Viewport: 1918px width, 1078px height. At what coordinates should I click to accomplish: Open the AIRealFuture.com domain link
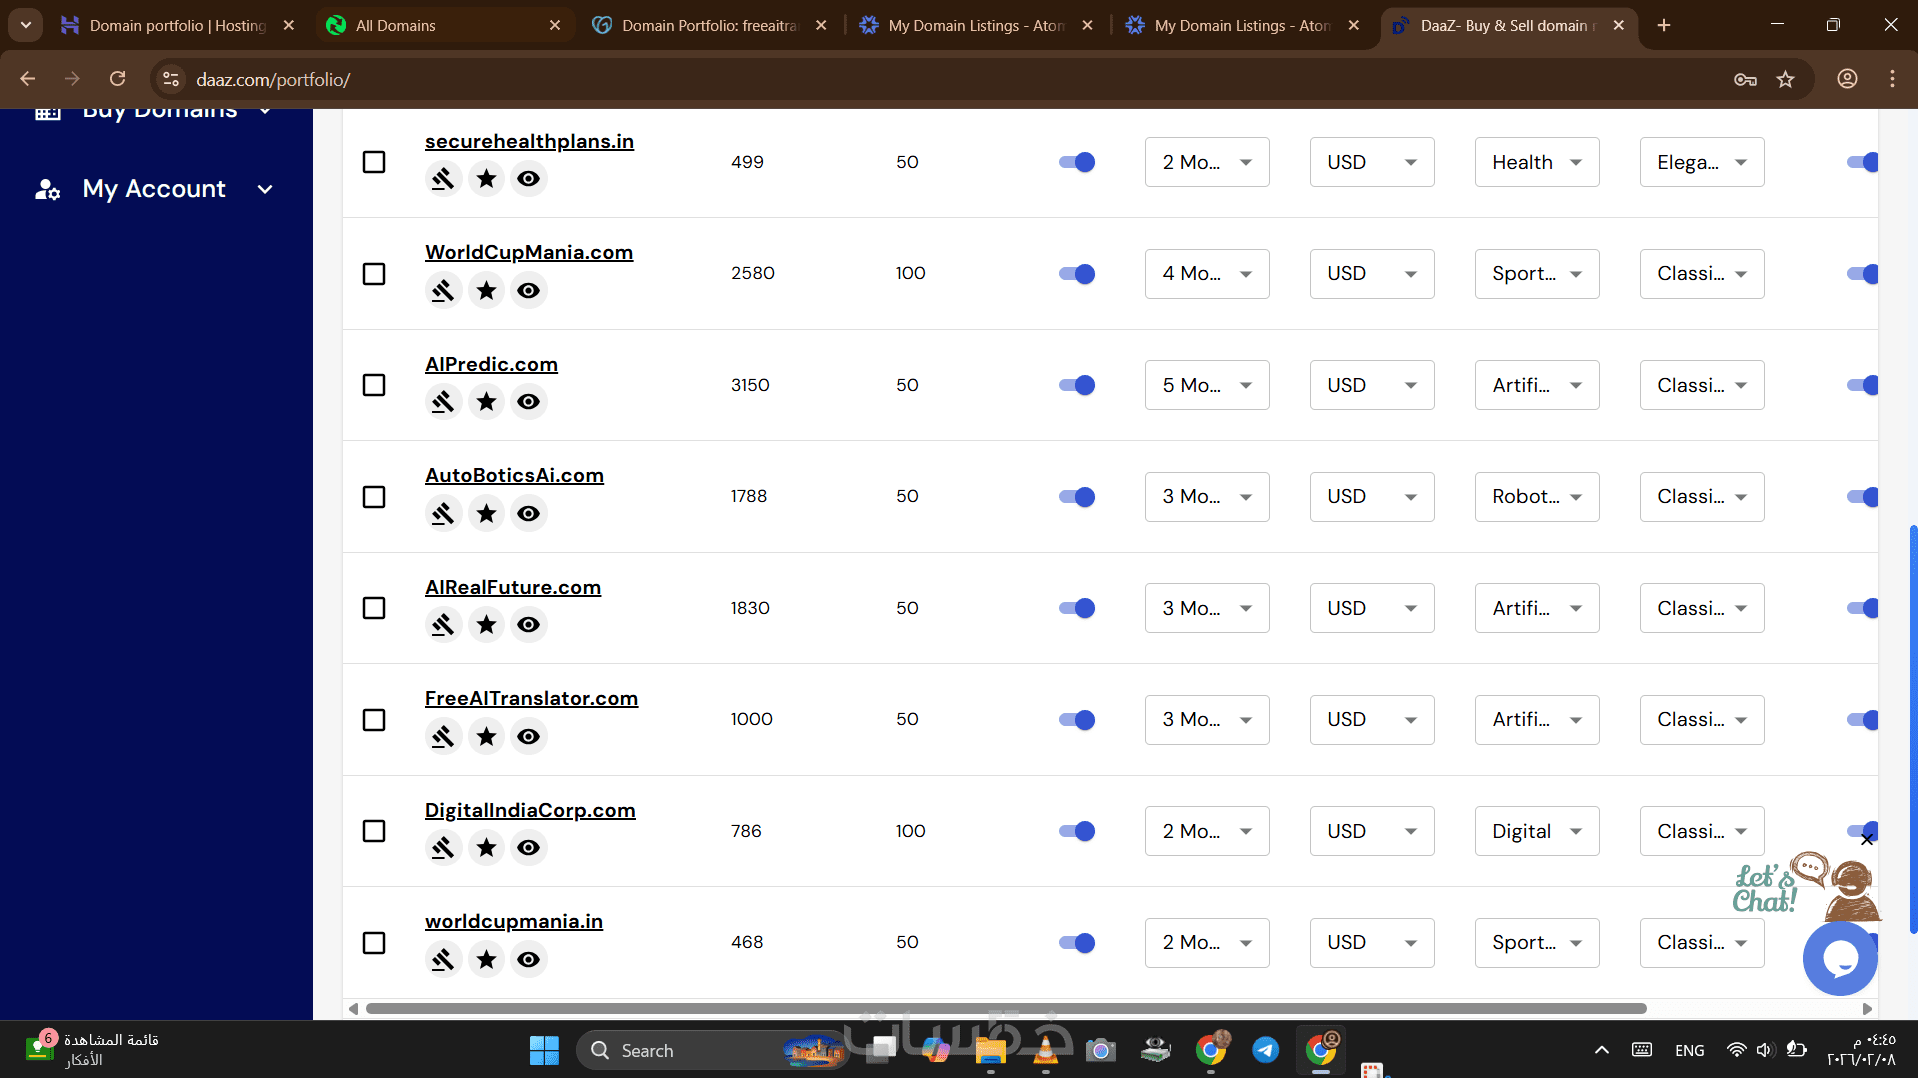pos(513,587)
